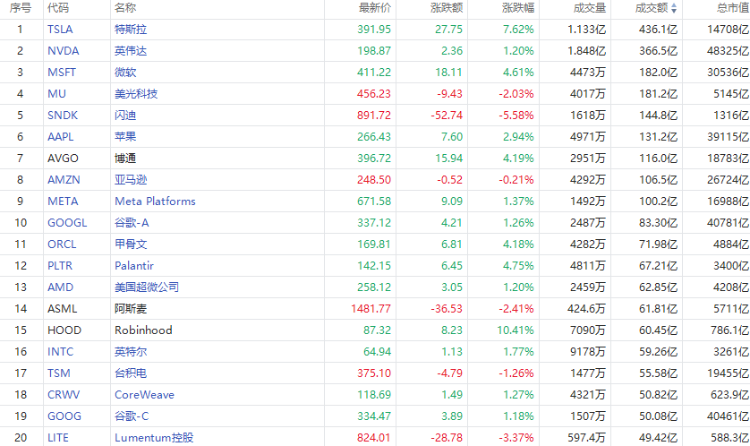Select SNDK latest price 891.72
The image size is (750, 446).
point(374,115)
